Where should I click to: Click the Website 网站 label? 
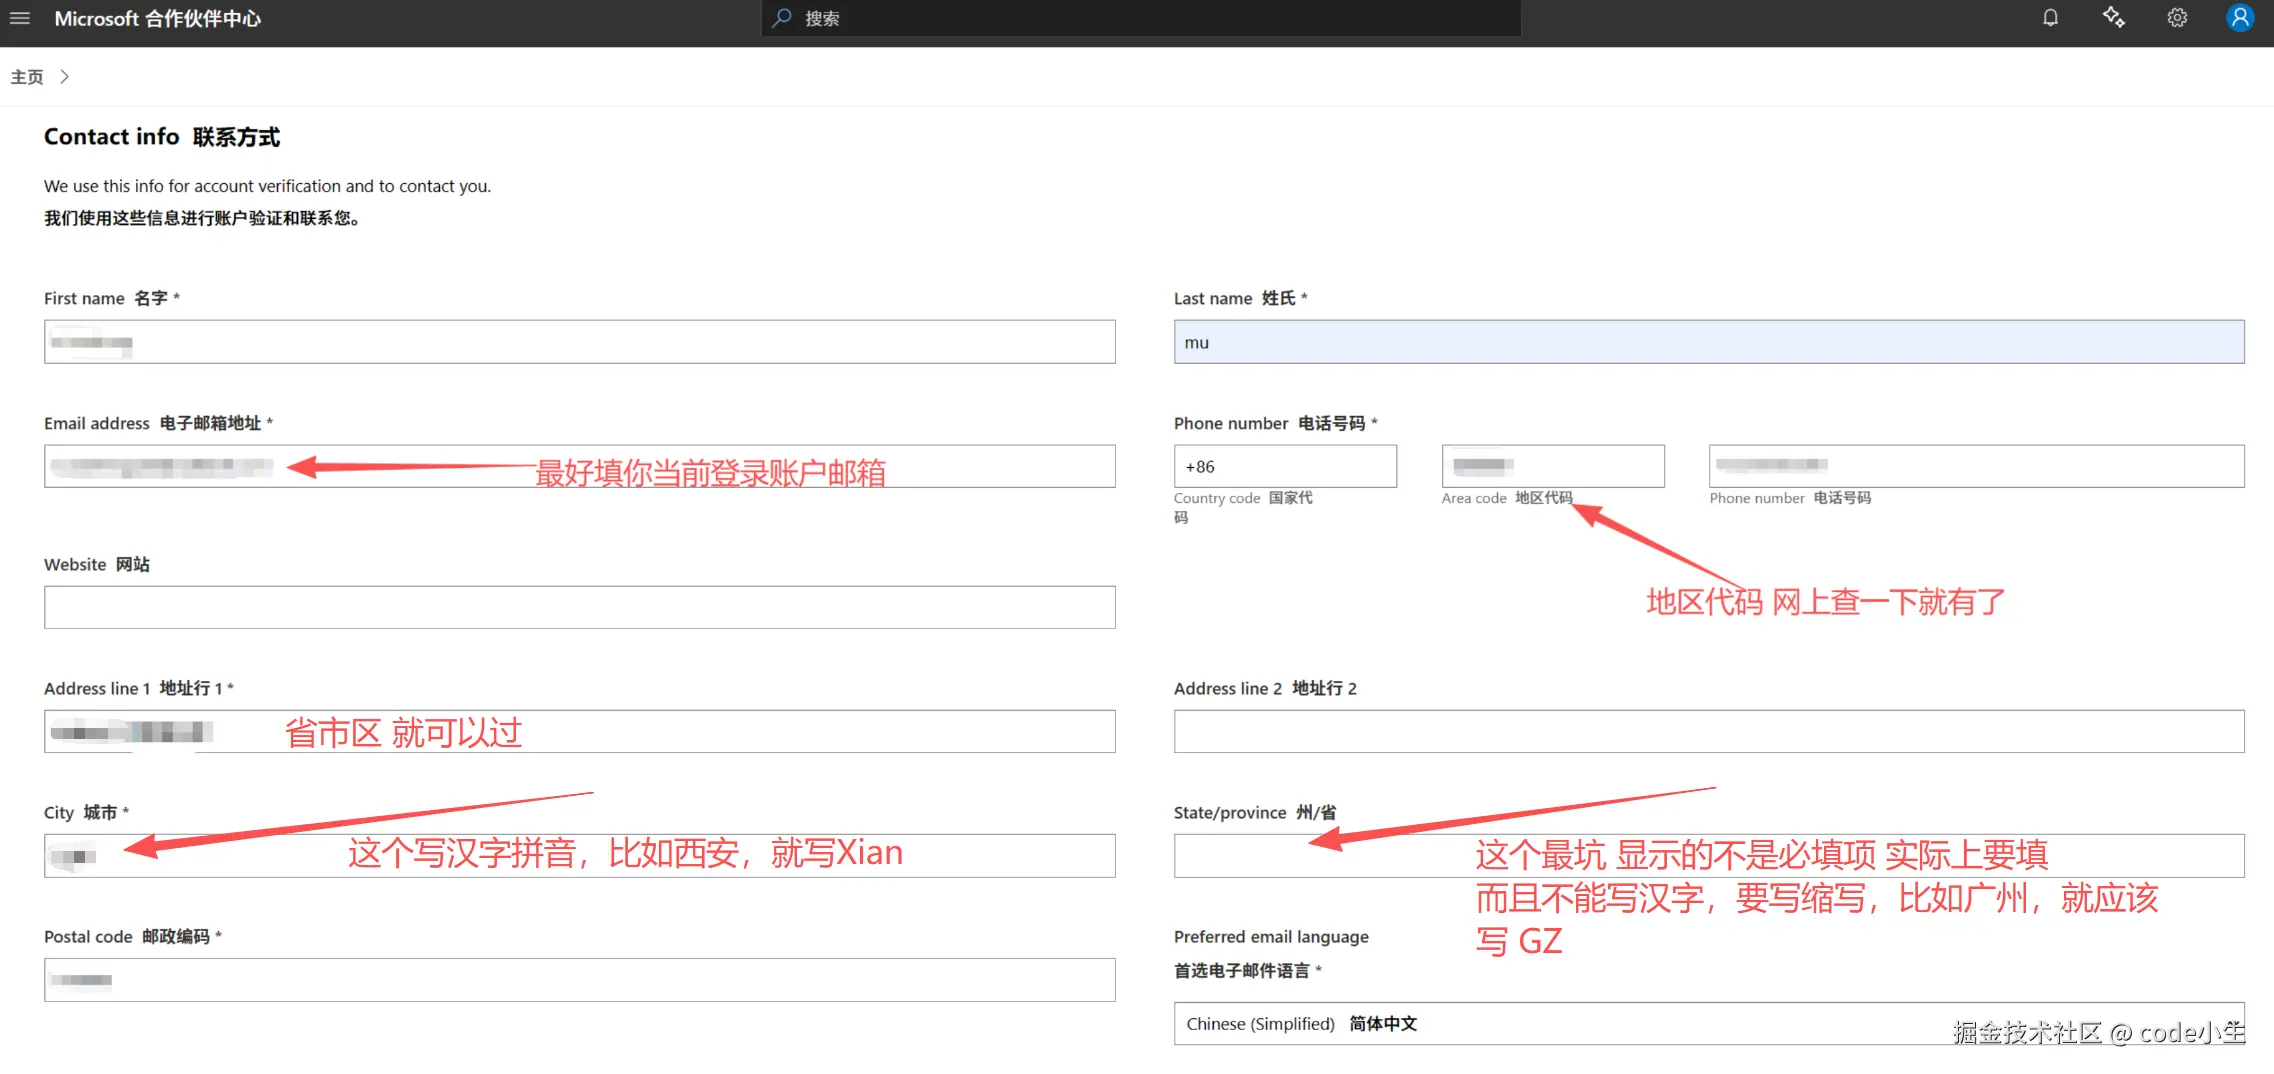click(97, 564)
